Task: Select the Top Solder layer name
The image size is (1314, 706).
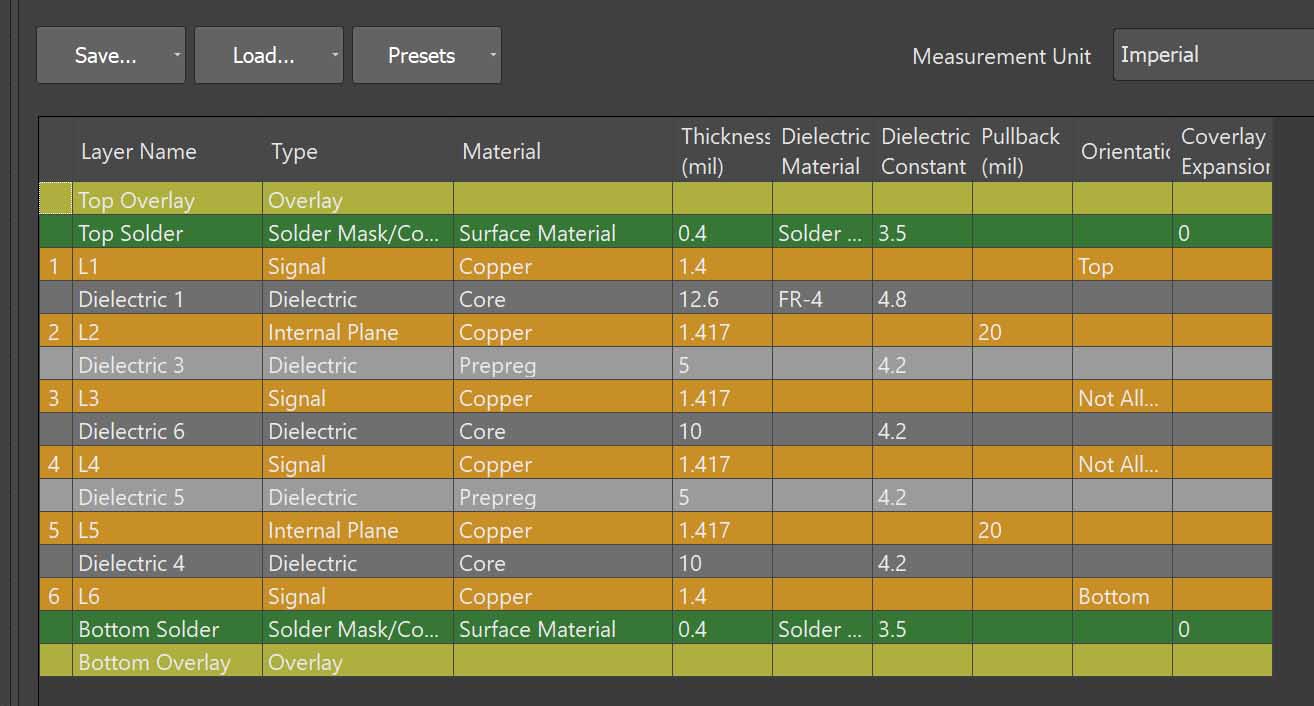Action: [x=131, y=233]
